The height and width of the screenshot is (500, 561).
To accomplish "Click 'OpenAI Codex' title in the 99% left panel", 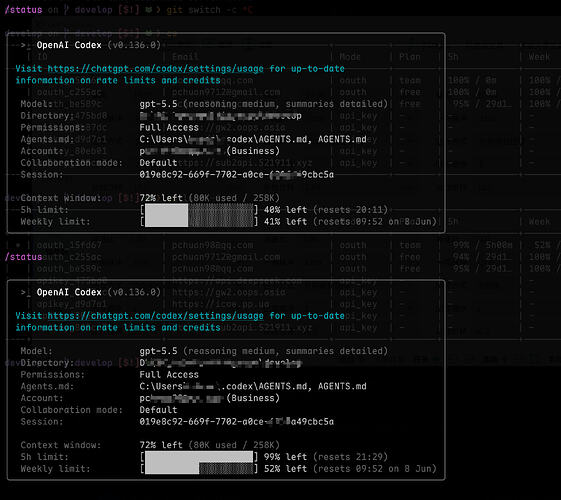I will pos(69,292).
